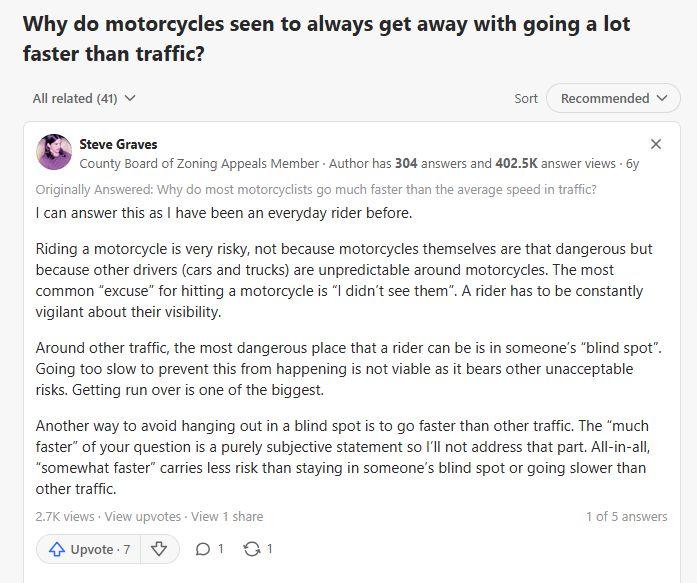This screenshot has height=583, width=697.
Task: Click the upvote count 7
Action: point(127,549)
